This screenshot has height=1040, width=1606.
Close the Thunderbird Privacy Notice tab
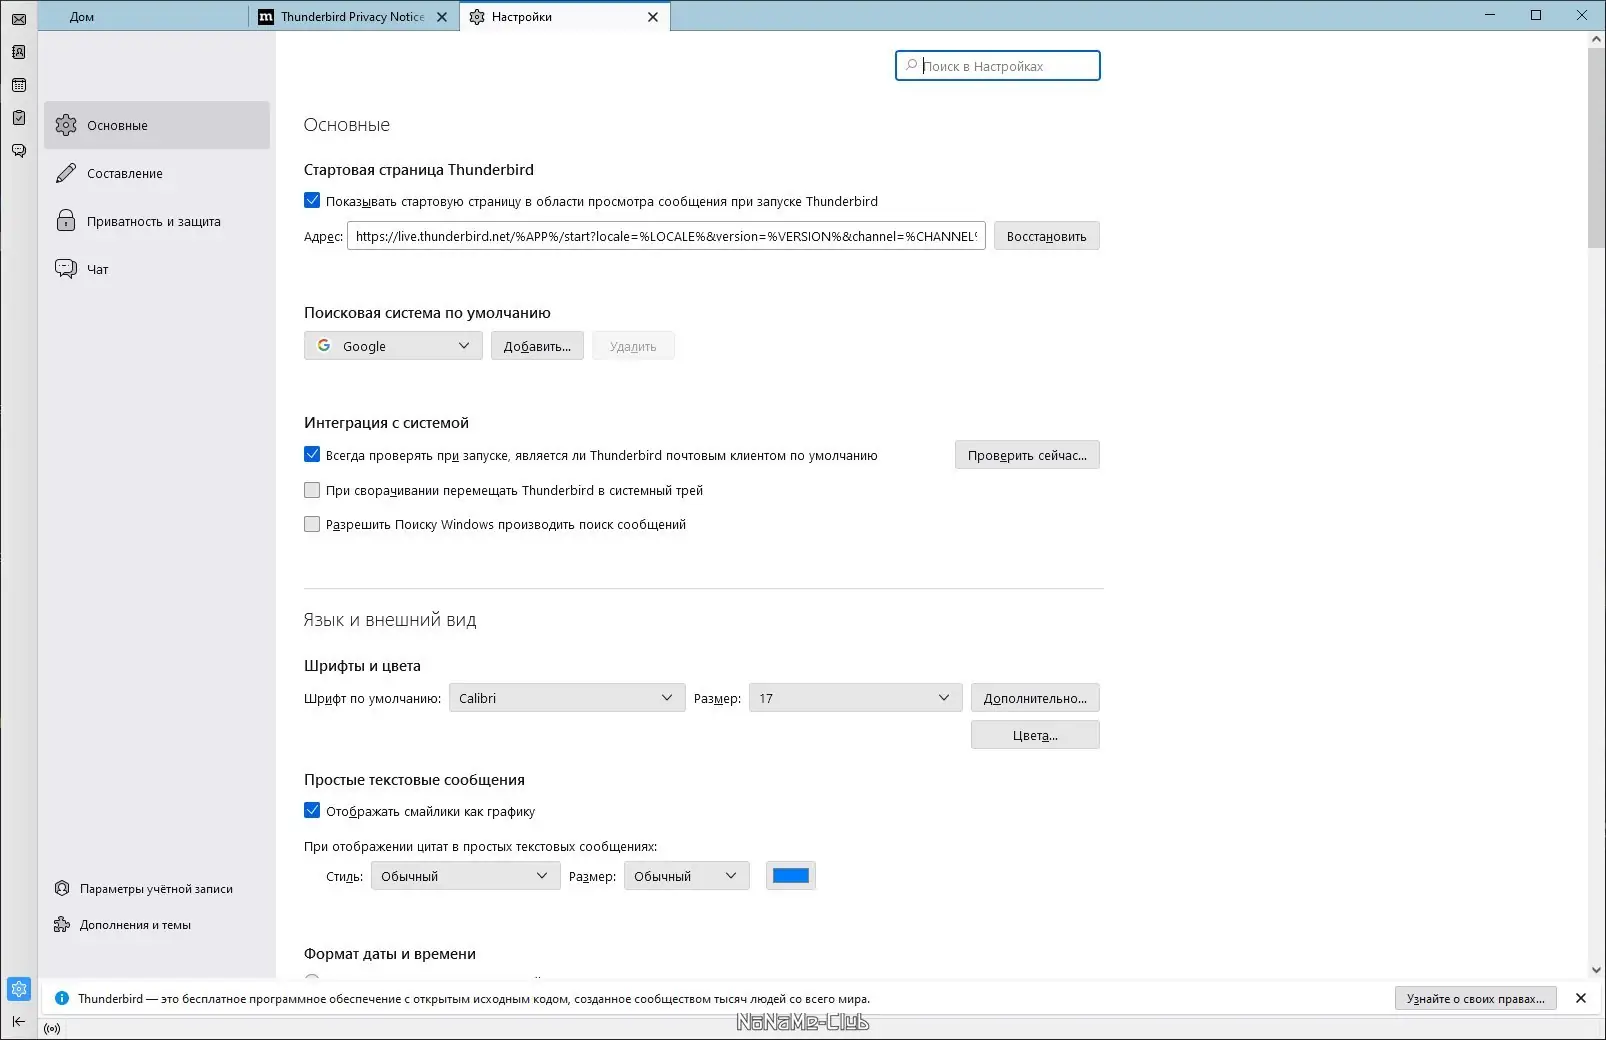point(442,17)
